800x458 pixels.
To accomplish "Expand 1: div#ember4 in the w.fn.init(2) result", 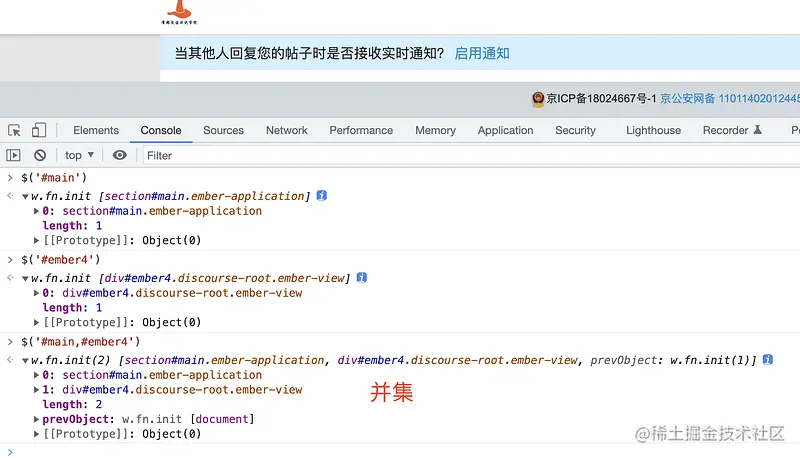I will click(36, 390).
